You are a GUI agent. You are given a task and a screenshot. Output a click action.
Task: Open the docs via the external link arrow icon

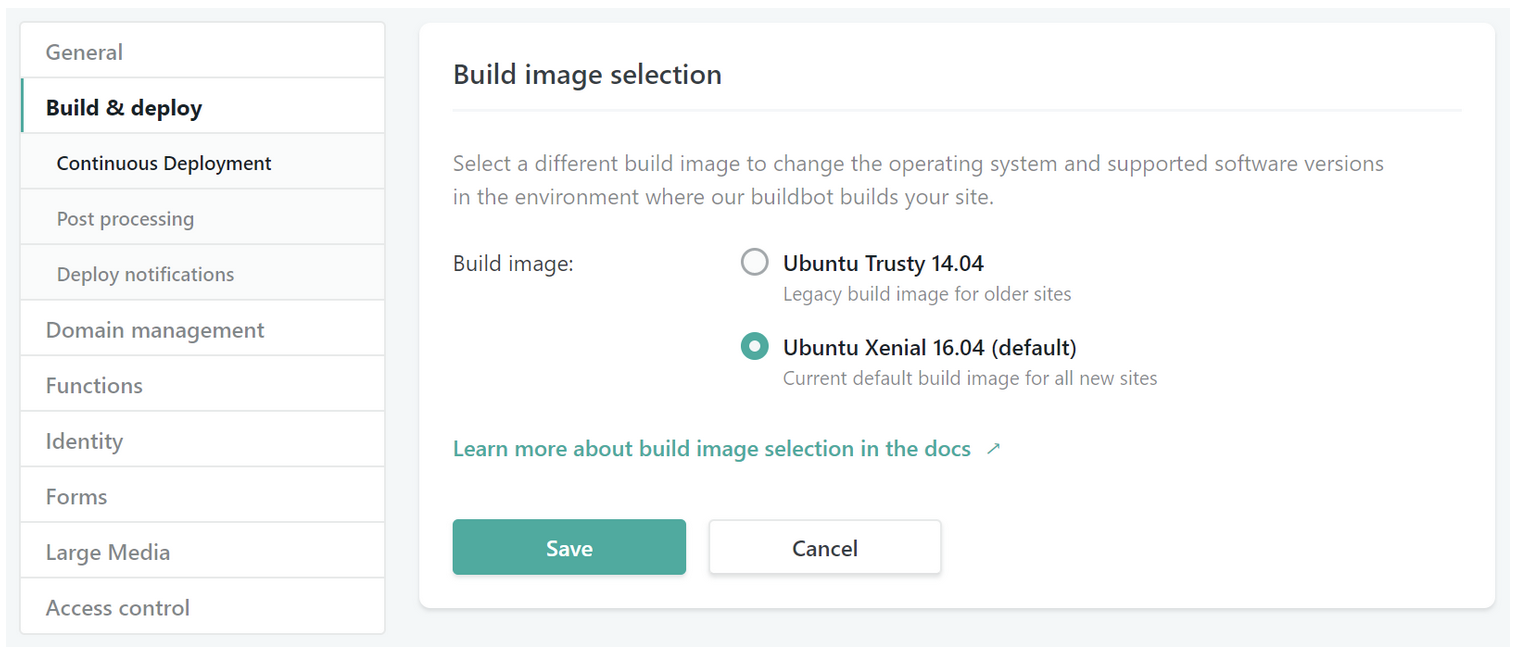[993, 449]
